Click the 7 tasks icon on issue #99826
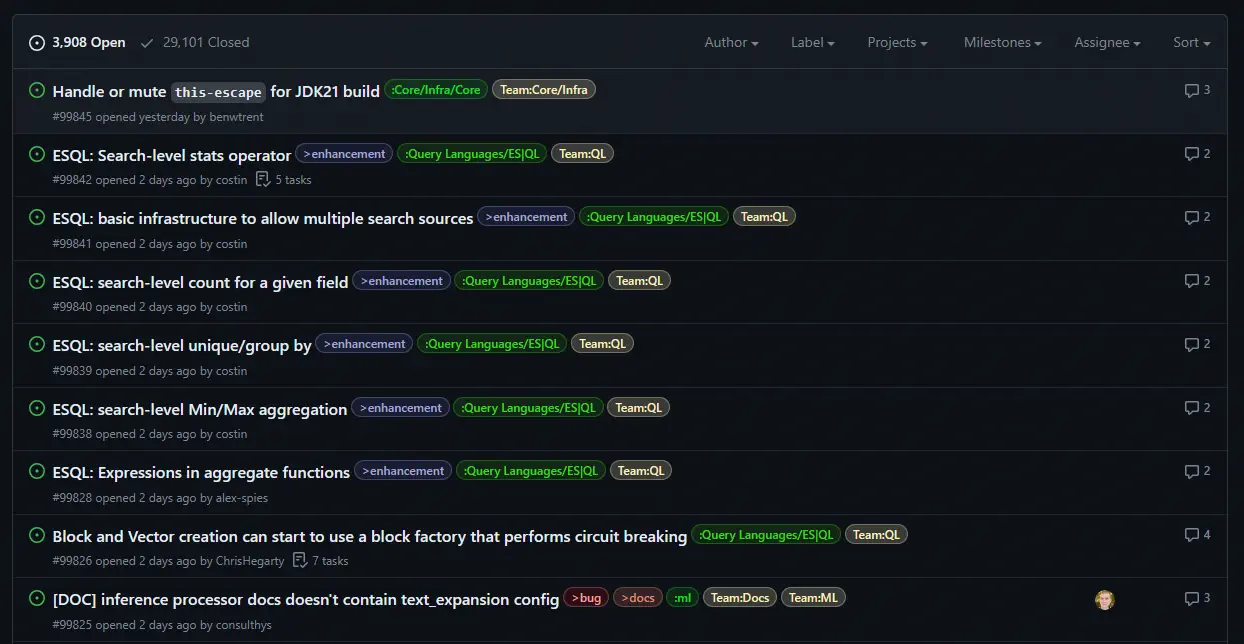 [x=300, y=561]
